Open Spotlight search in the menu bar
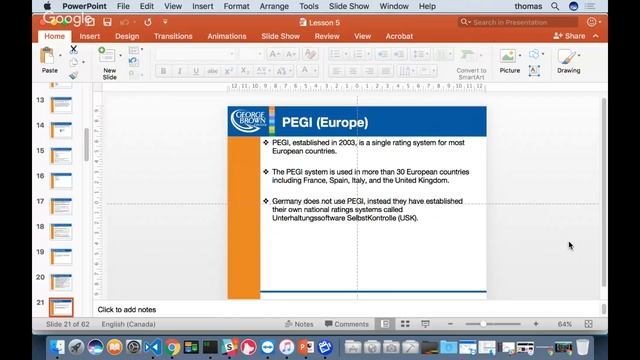 pos(555,6)
